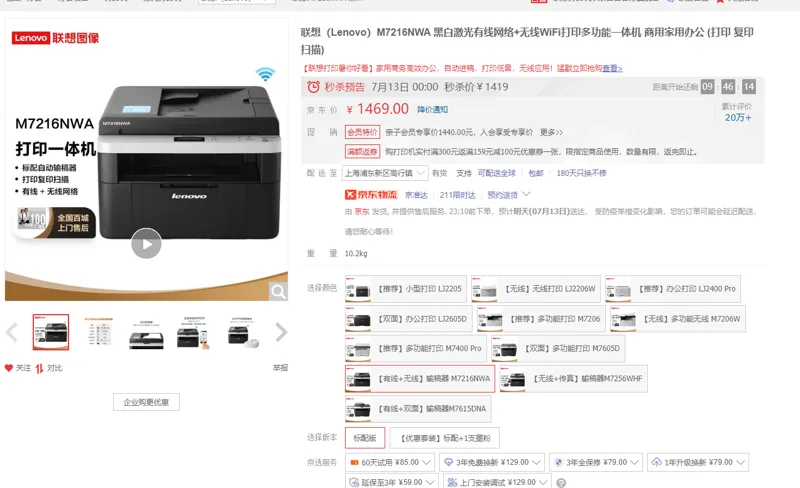Screen dimensions: 800x488
Task: Select the fourth thumbnail with phone printing
Action: pos(193,332)
